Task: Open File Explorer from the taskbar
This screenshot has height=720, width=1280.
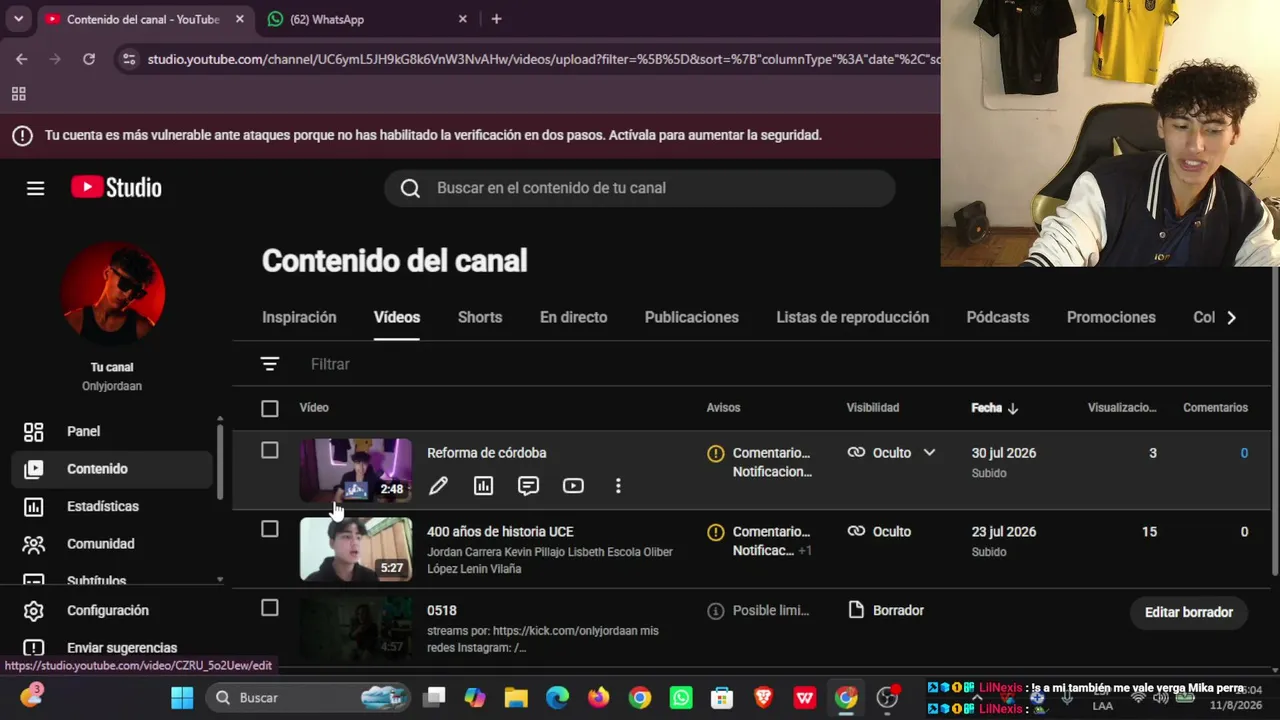Action: (516, 697)
